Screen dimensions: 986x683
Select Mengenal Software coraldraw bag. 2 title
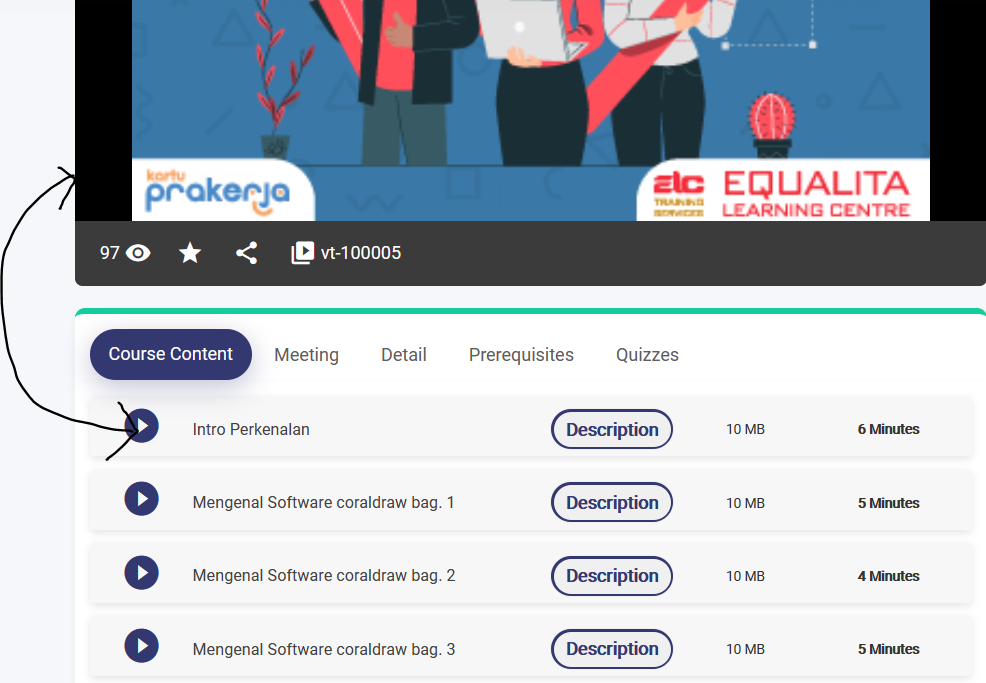tap(323, 575)
